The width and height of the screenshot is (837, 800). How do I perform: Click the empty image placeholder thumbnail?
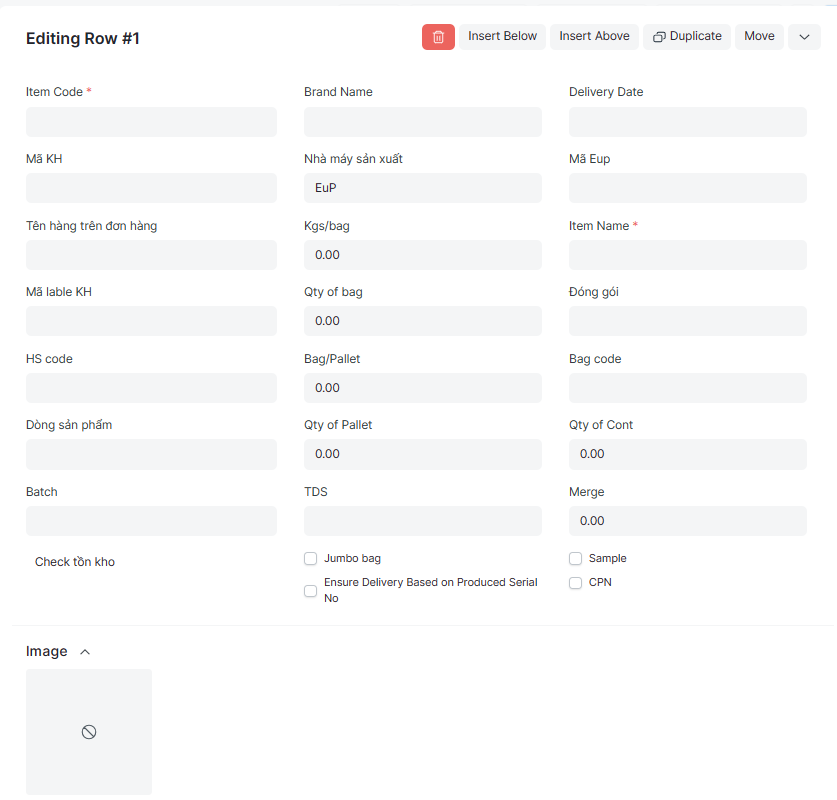click(89, 732)
